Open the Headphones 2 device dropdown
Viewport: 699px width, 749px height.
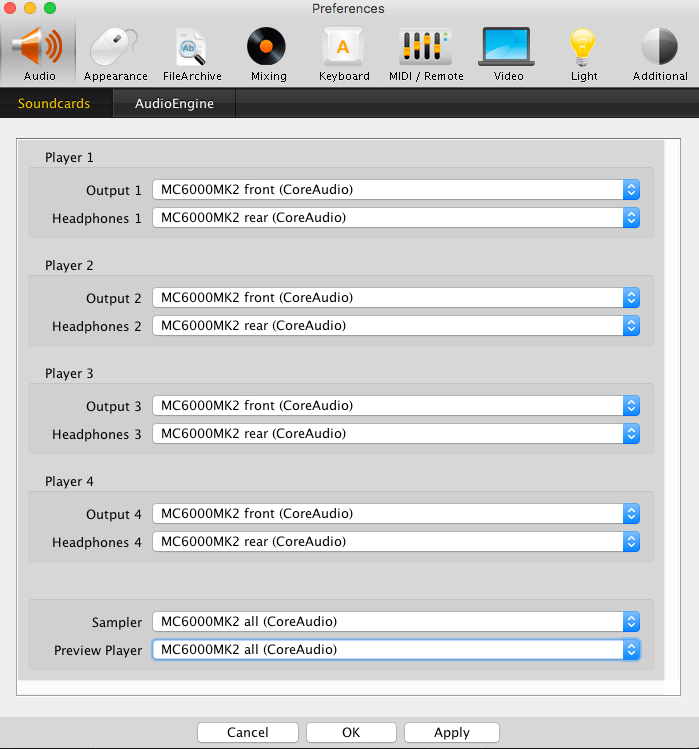pos(395,326)
